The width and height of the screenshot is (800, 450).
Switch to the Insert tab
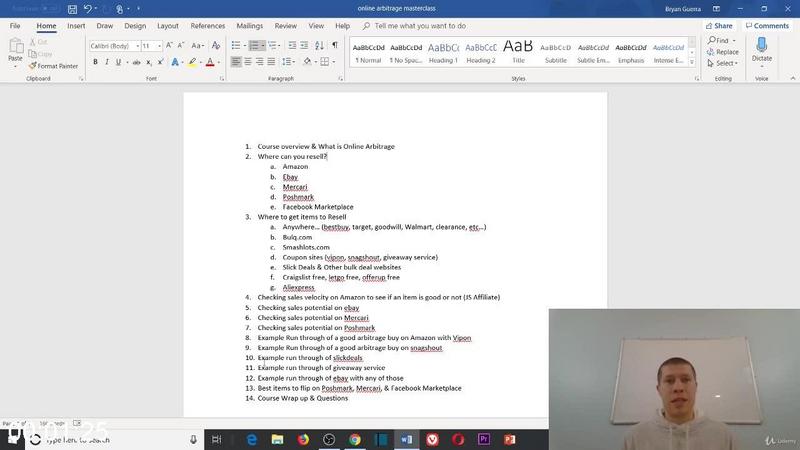pyautogui.click(x=76, y=26)
